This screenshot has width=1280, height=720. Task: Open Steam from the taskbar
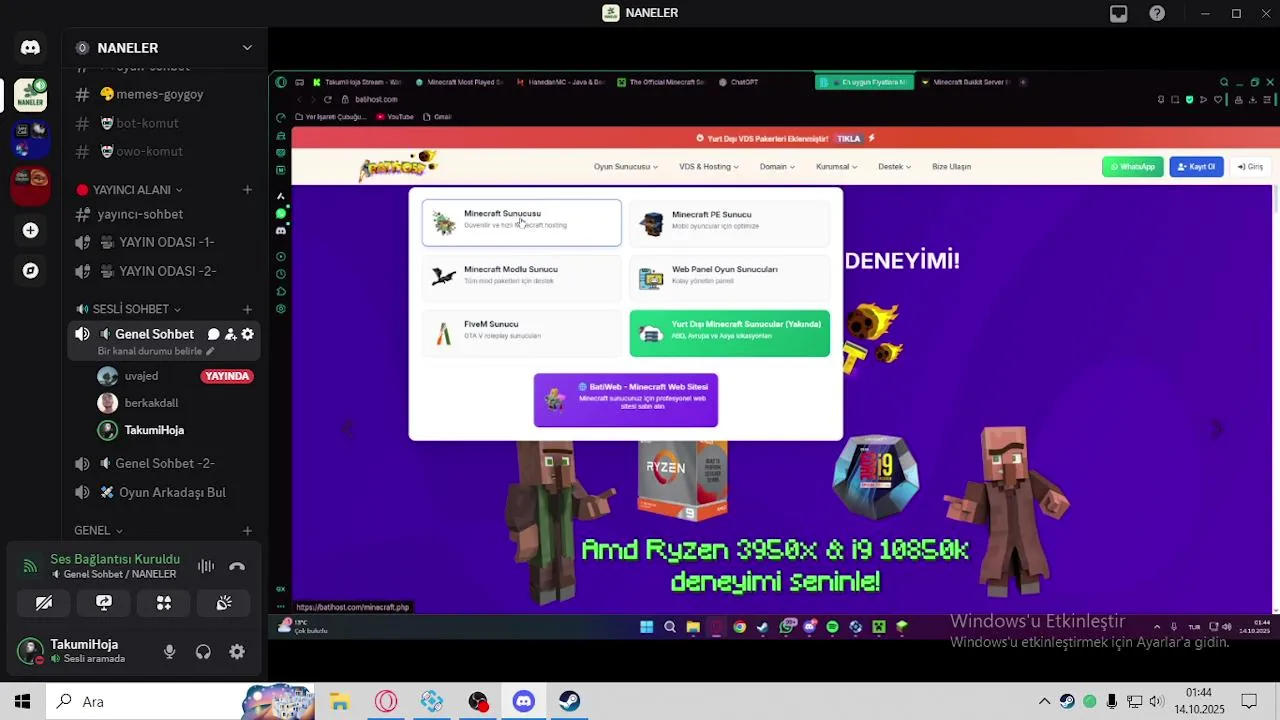[x=570, y=701]
